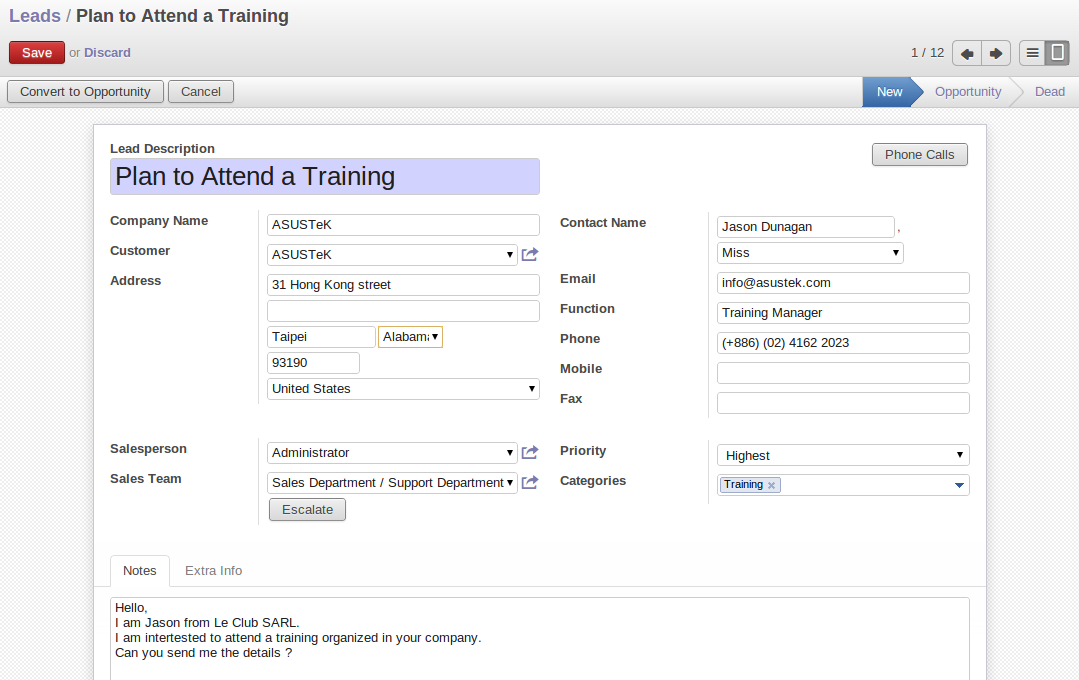Go to next lead record arrow
1079x680 pixels.
tap(996, 53)
